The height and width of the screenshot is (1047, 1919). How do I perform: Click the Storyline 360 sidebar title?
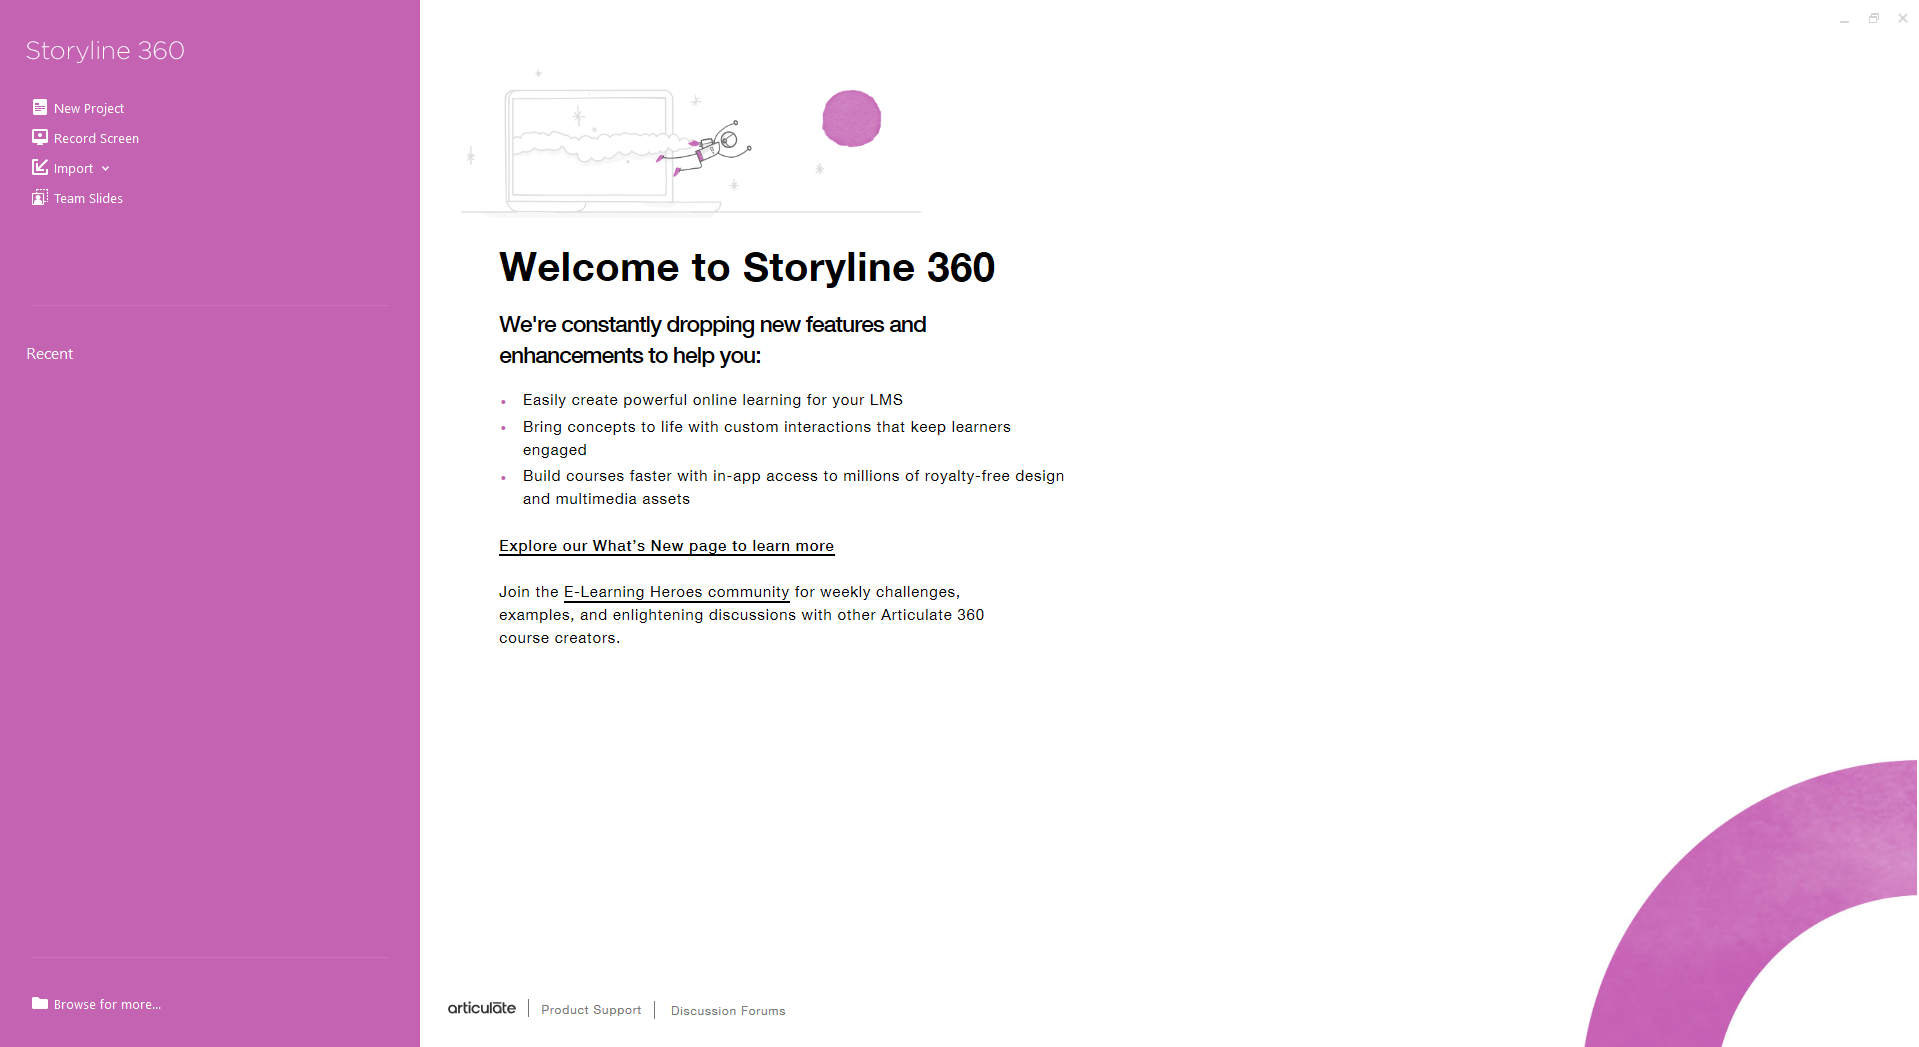click(105, 50)
